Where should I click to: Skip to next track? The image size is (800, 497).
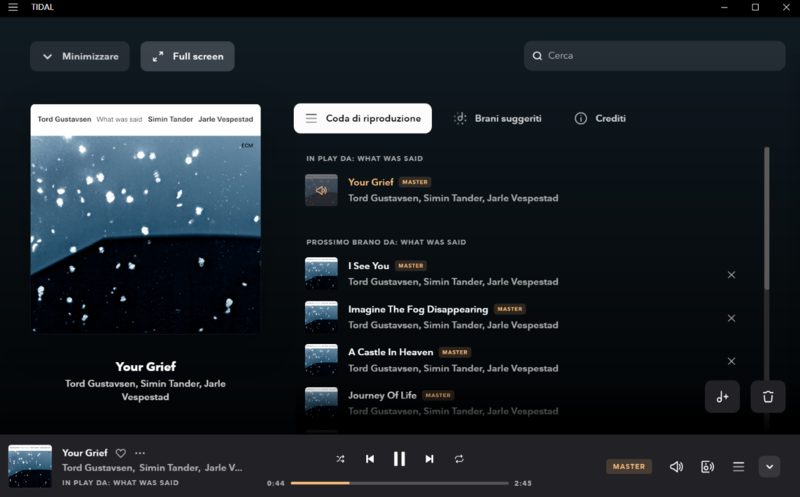tap(429, 459)
